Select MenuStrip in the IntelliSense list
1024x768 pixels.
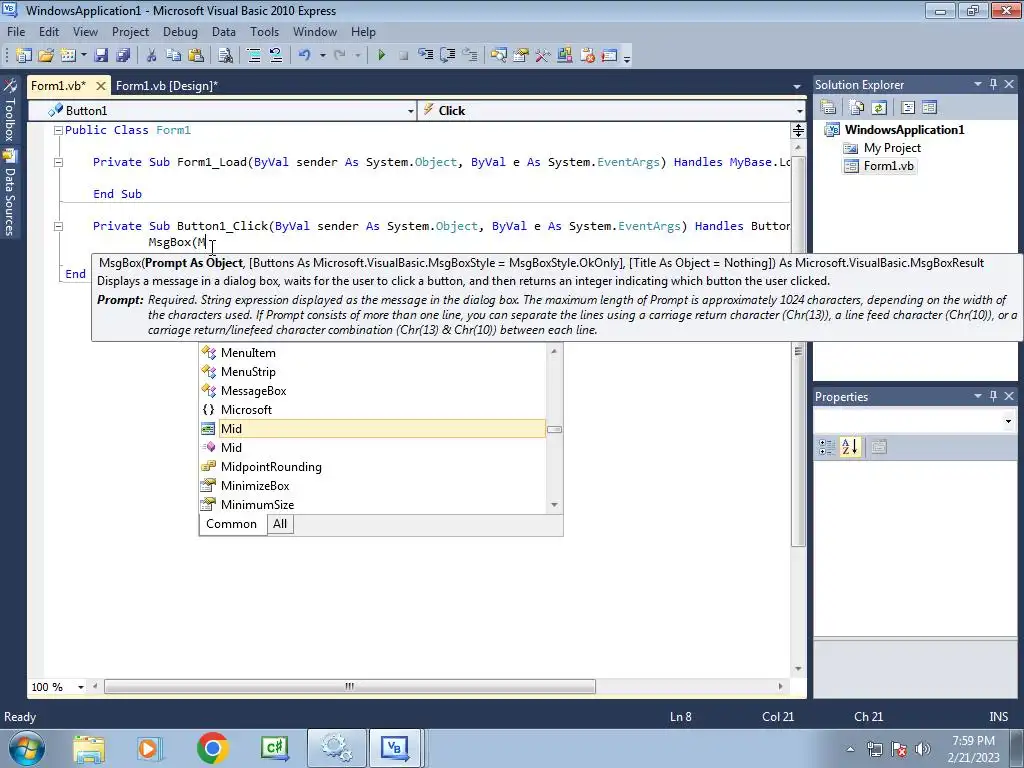pyautogui.click(x=373, y=372)
